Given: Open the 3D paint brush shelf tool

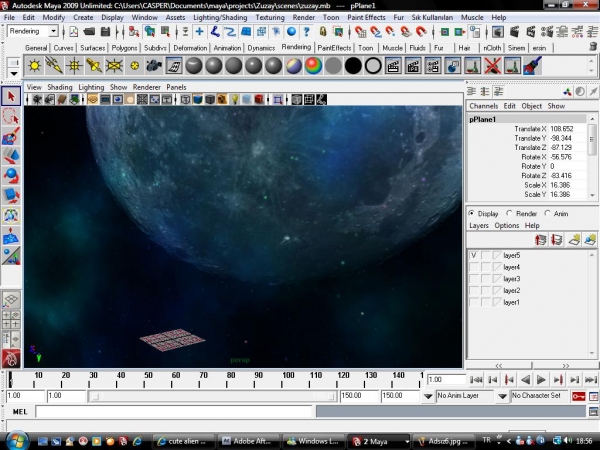Looking at the screenshot, I should pos(532,66).
